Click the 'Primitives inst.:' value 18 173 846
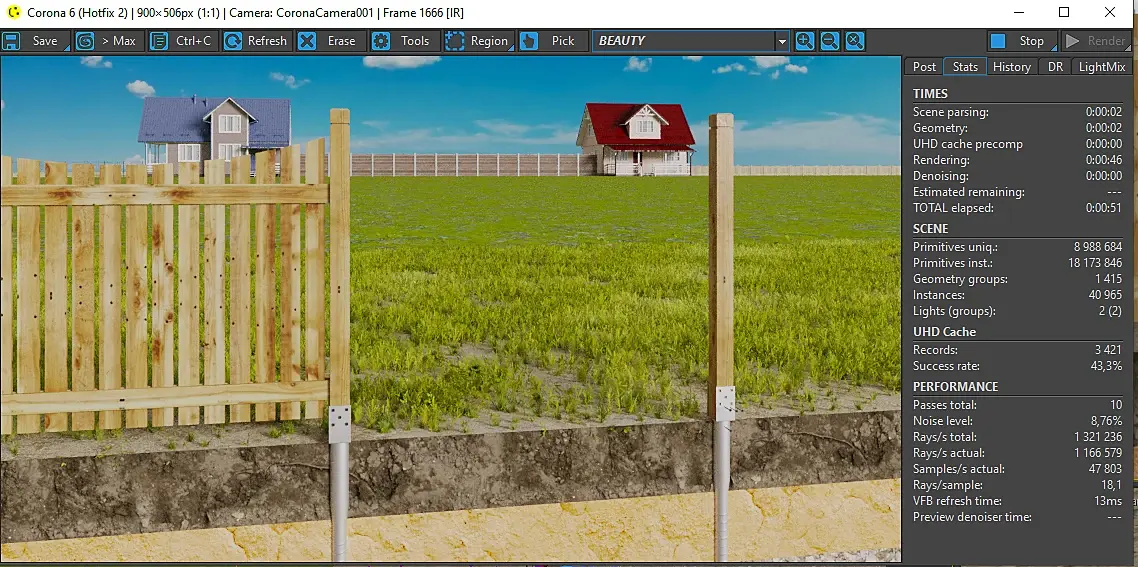The width and height of the screenshot is (1138, 567). [1095, 263]
